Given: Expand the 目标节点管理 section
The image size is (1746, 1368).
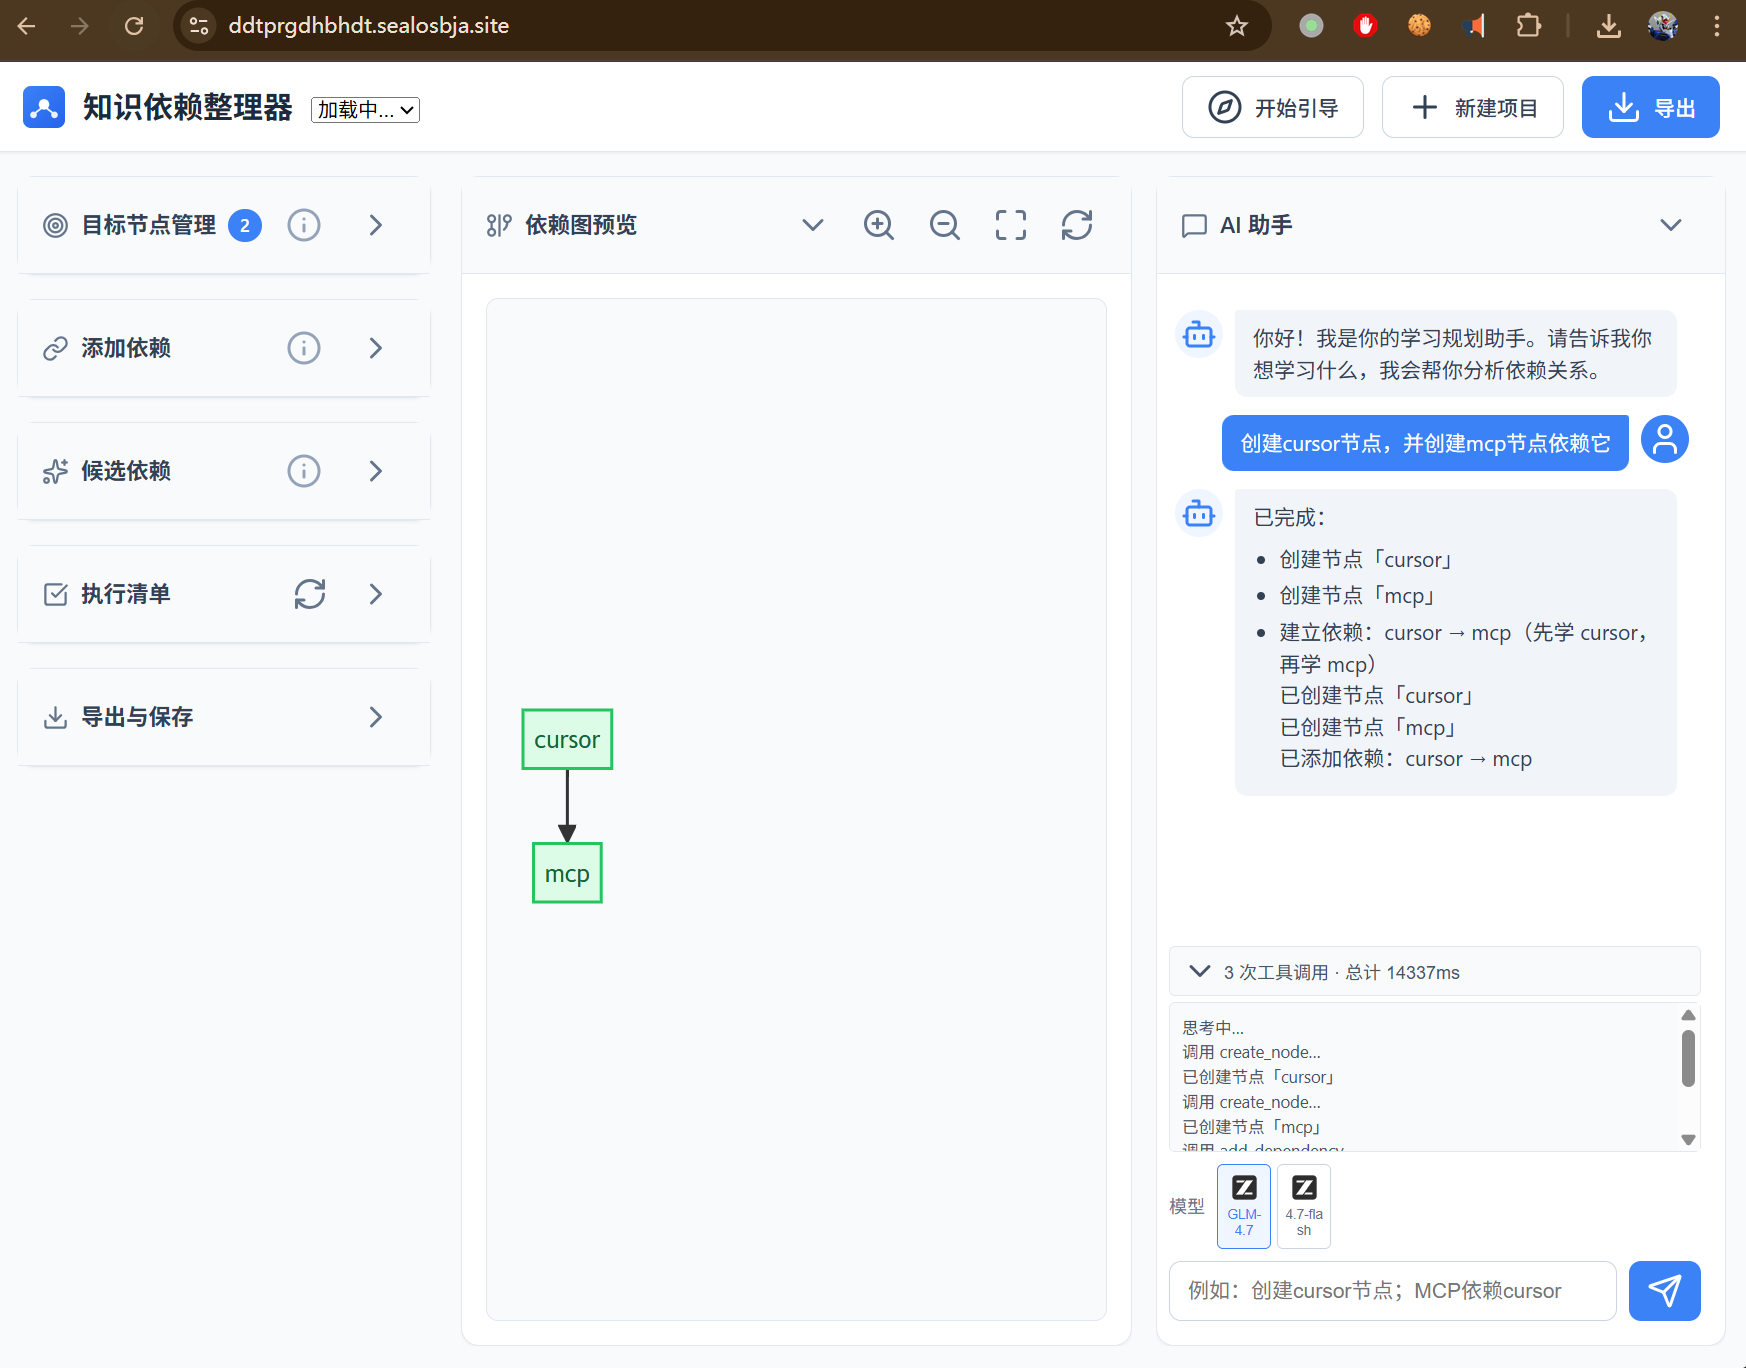Looking at the screenshot, I should pyautogui.click(x=376, y=225).
